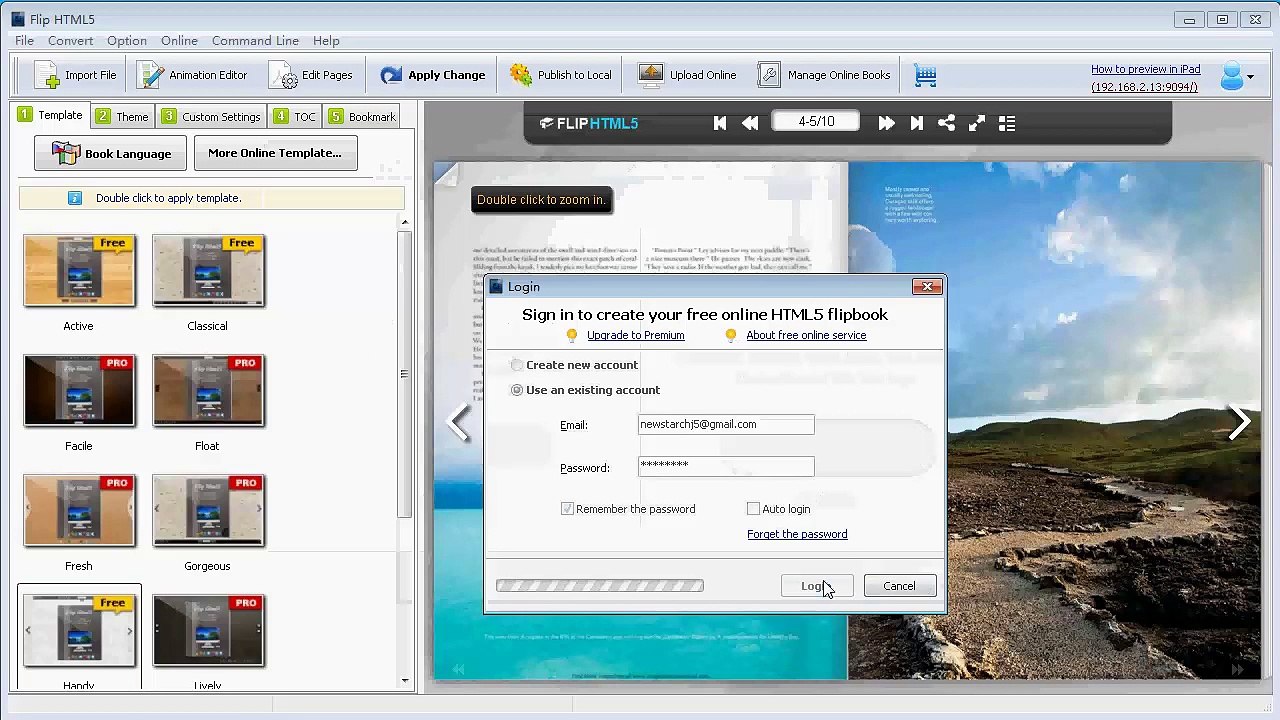The image size is (1280, 720).
Task: Open the Command Line menu
Action: point(255,41)
